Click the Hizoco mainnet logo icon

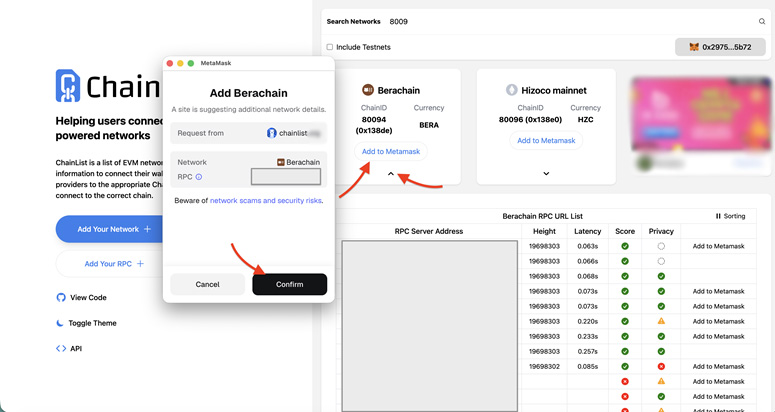[x=512, y=90]
